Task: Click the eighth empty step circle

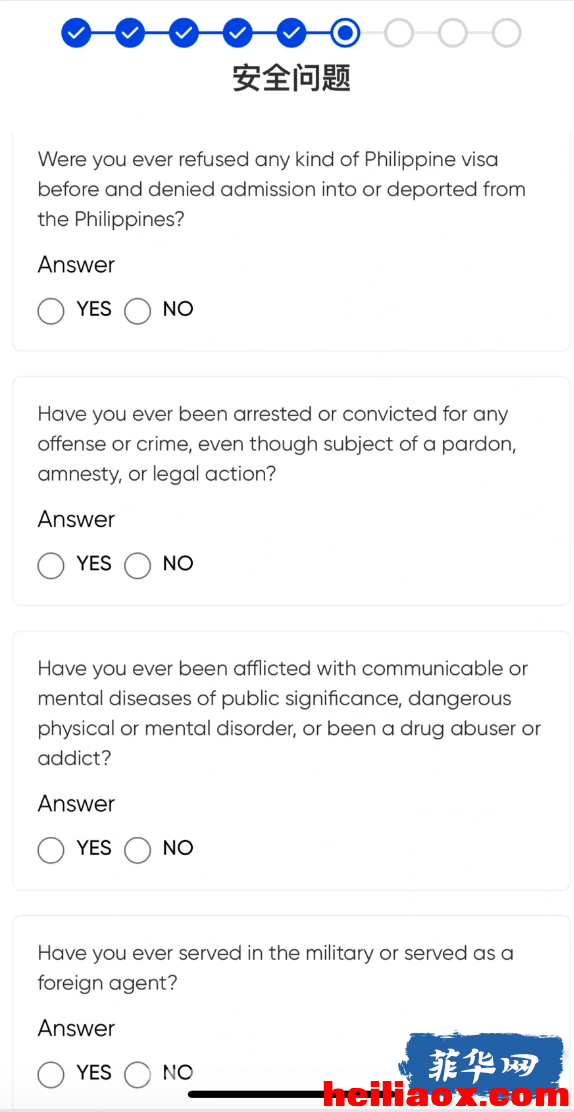Action: [x=453, y=33]
